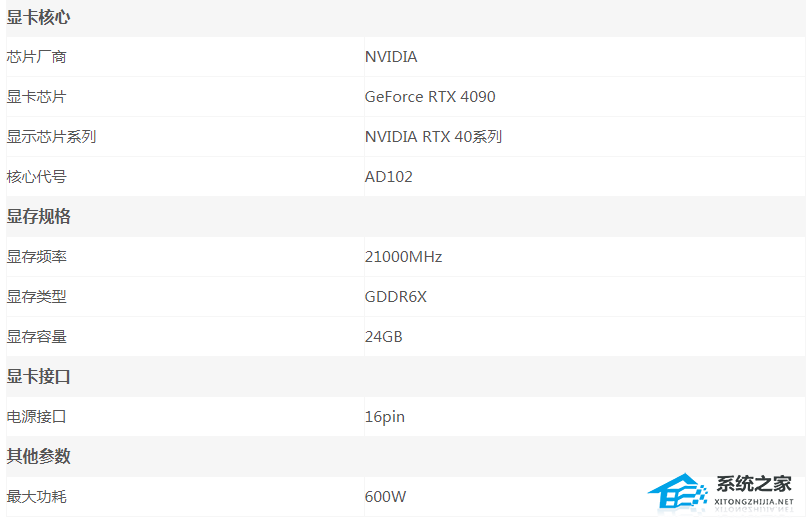
Task: Click the 24GB memory capacity value
Action: pos(383,337)
